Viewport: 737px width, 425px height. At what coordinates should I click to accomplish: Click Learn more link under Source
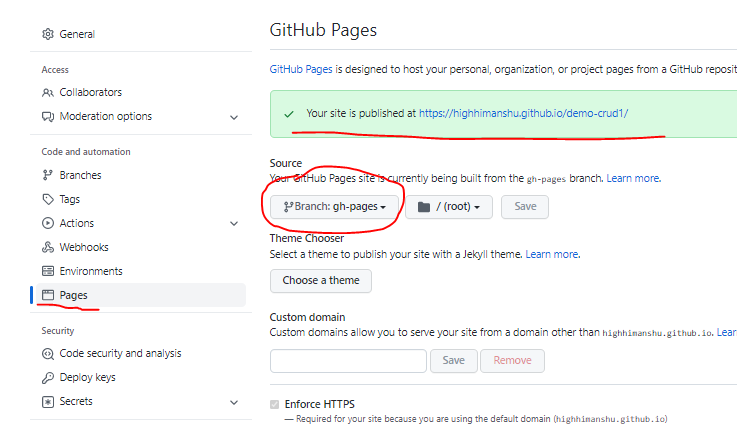pyautogui.click(x=633, y=179)
